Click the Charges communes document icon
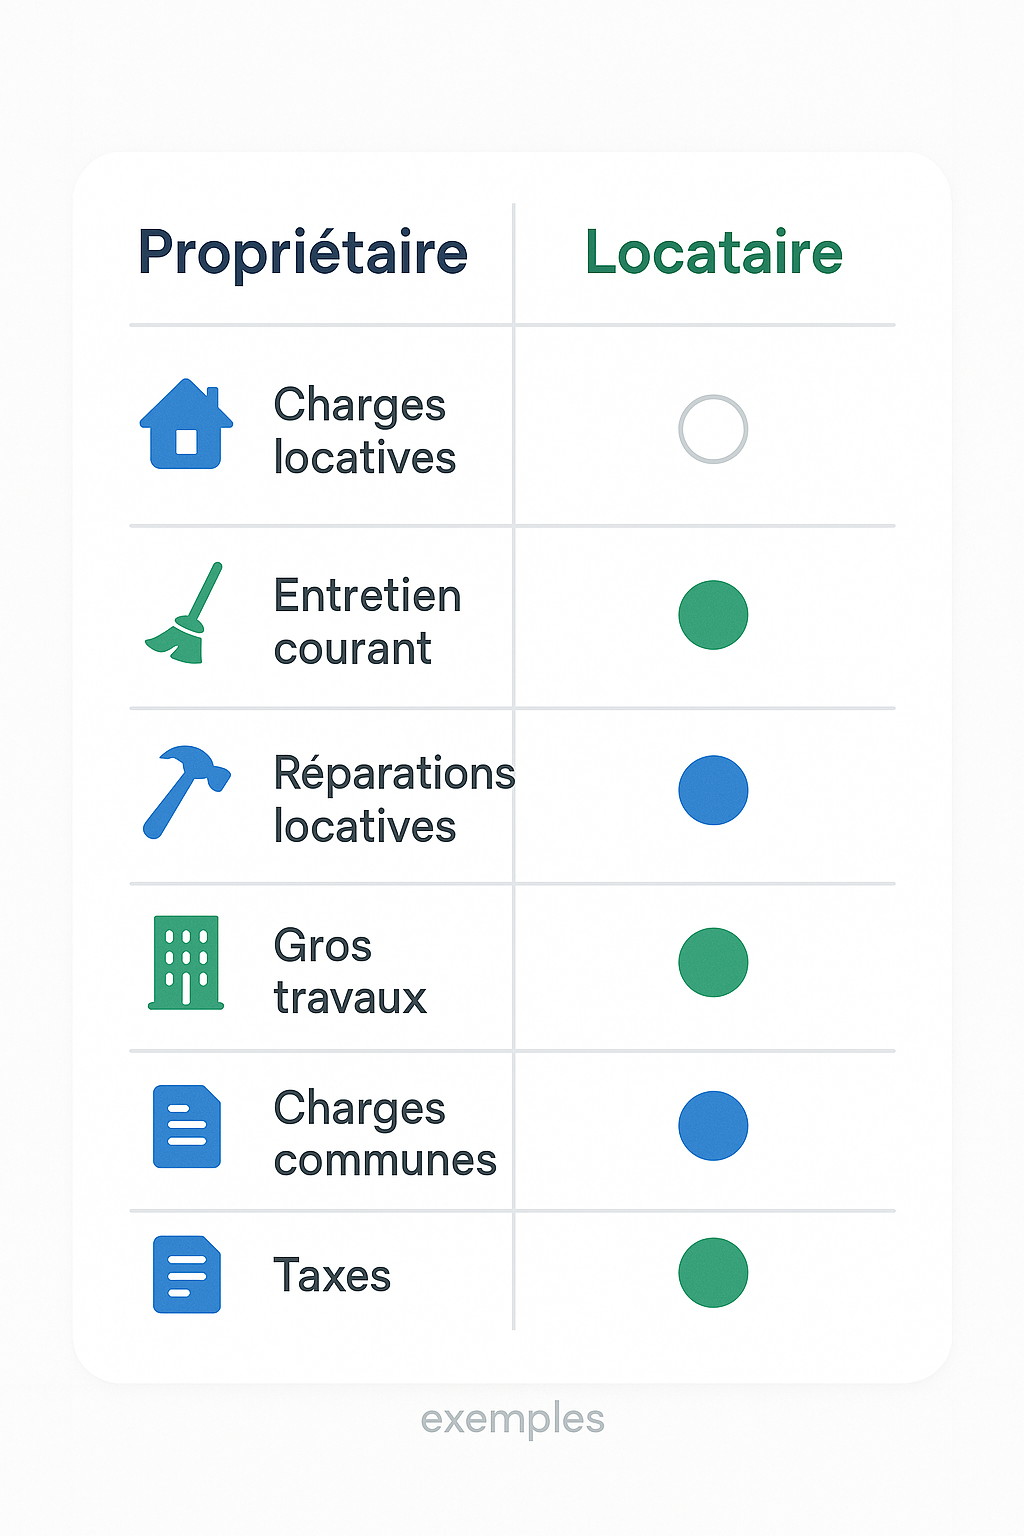Screen dimensions: 1024x1536 (x=186, y=1126)
